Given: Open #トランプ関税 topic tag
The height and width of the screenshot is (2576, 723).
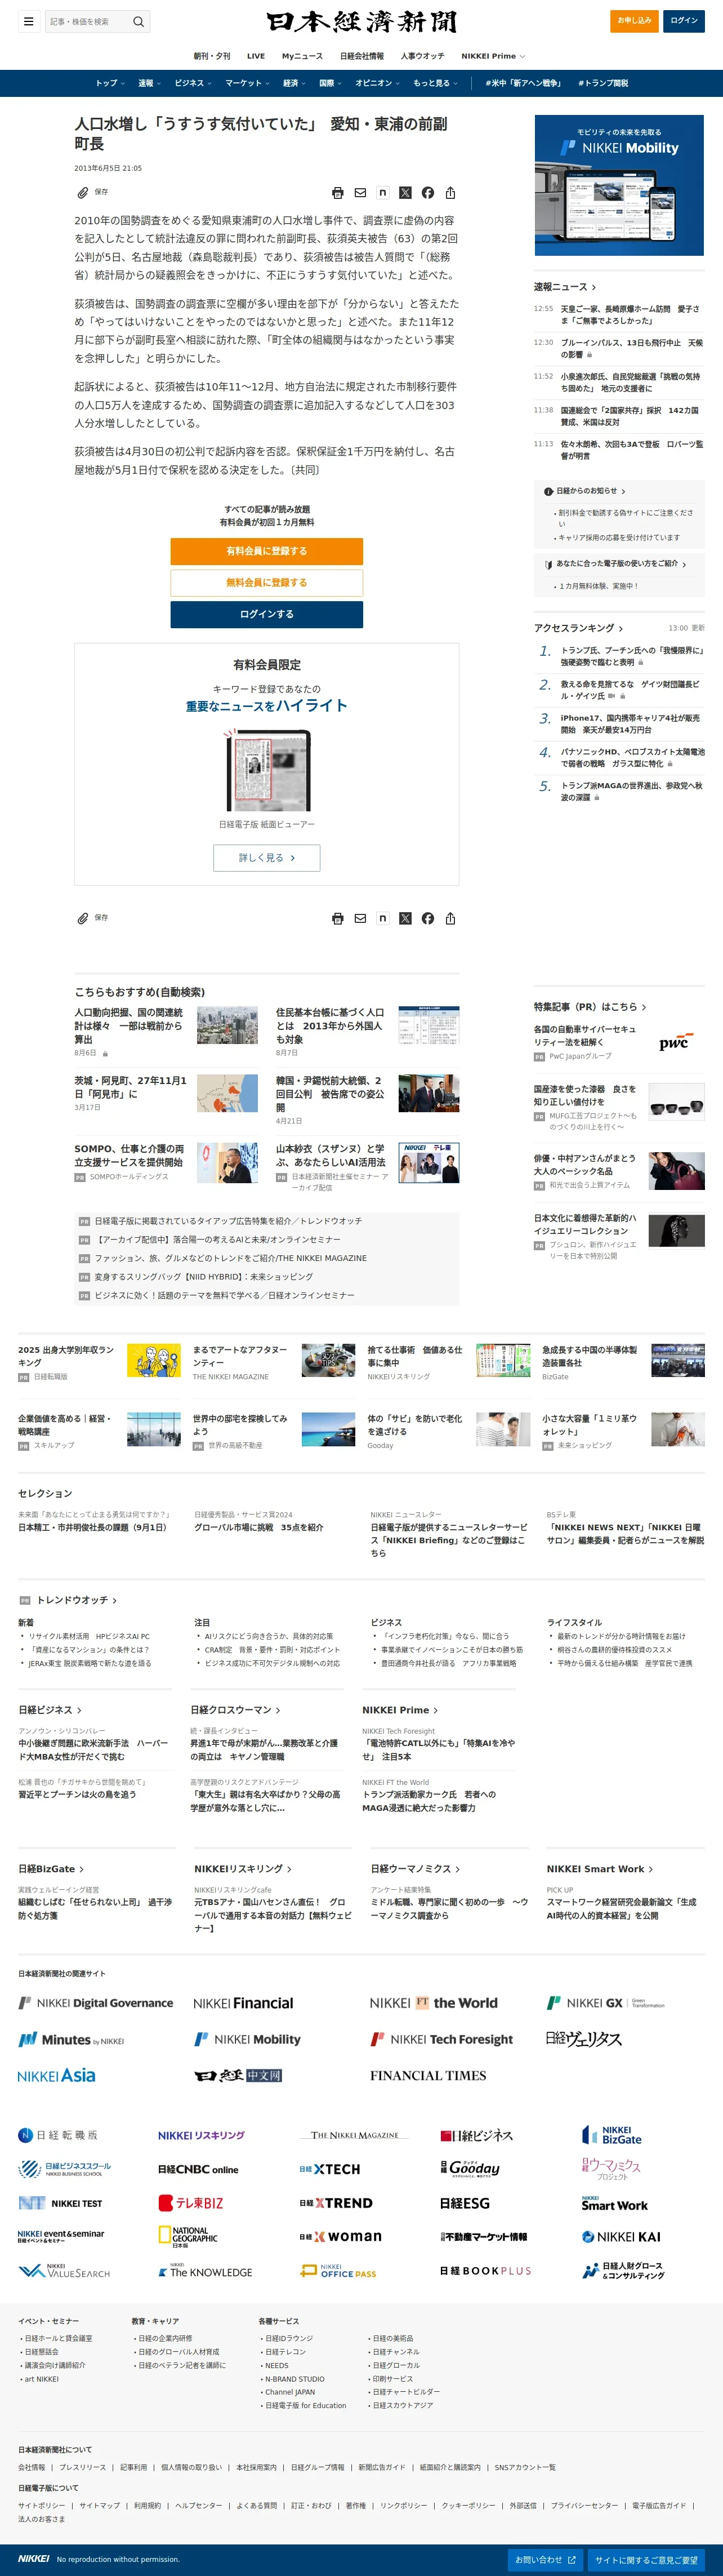Looking at the screenshot, I should pyautogui.click(x=603, y=83).
